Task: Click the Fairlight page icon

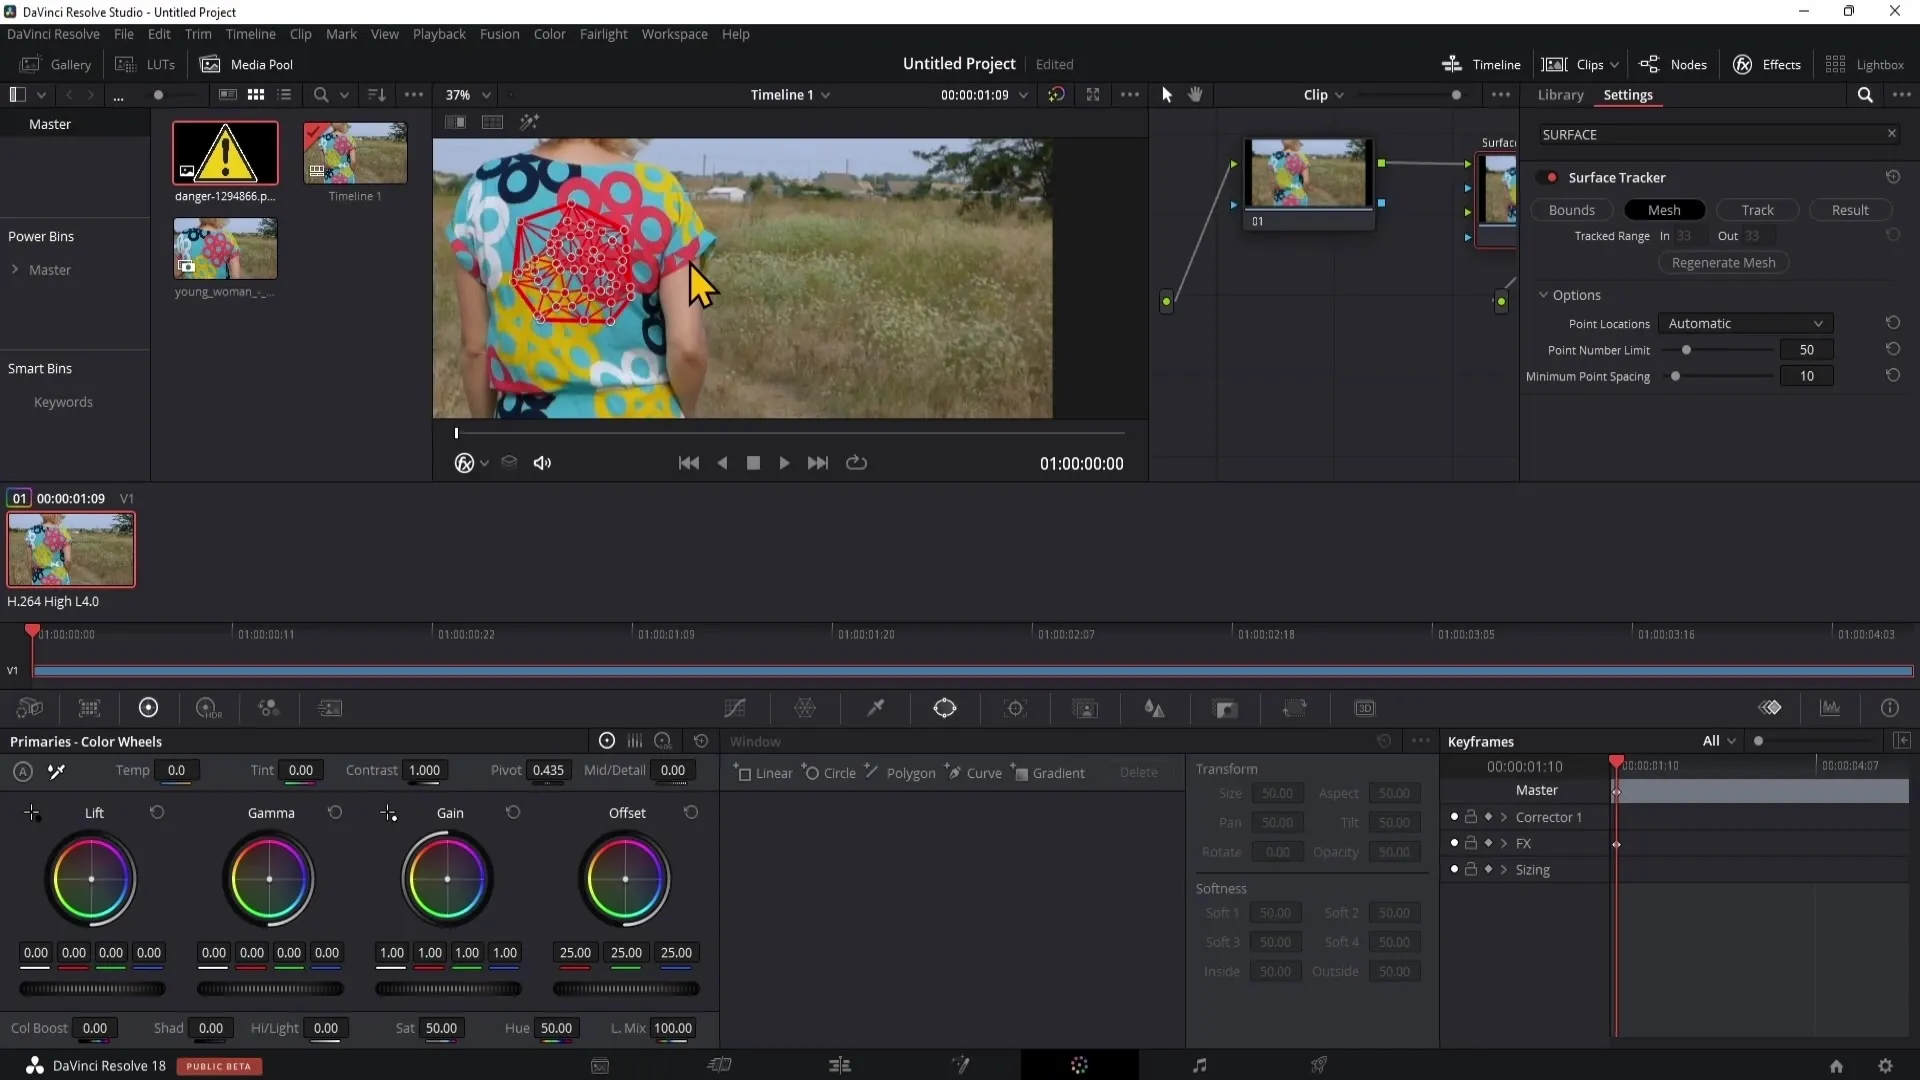Action: coord(1200,1064)
